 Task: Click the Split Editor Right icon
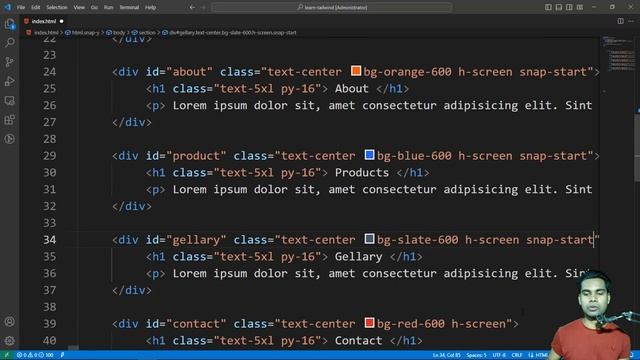pyautogui.click(x=620, y=21)
